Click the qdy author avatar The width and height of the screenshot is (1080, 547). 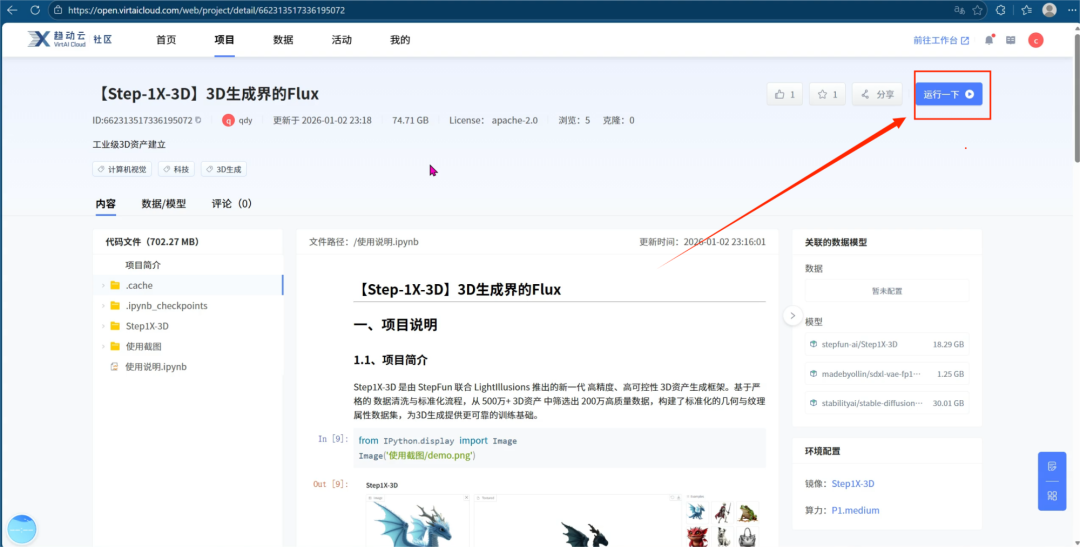coord(228,120)
